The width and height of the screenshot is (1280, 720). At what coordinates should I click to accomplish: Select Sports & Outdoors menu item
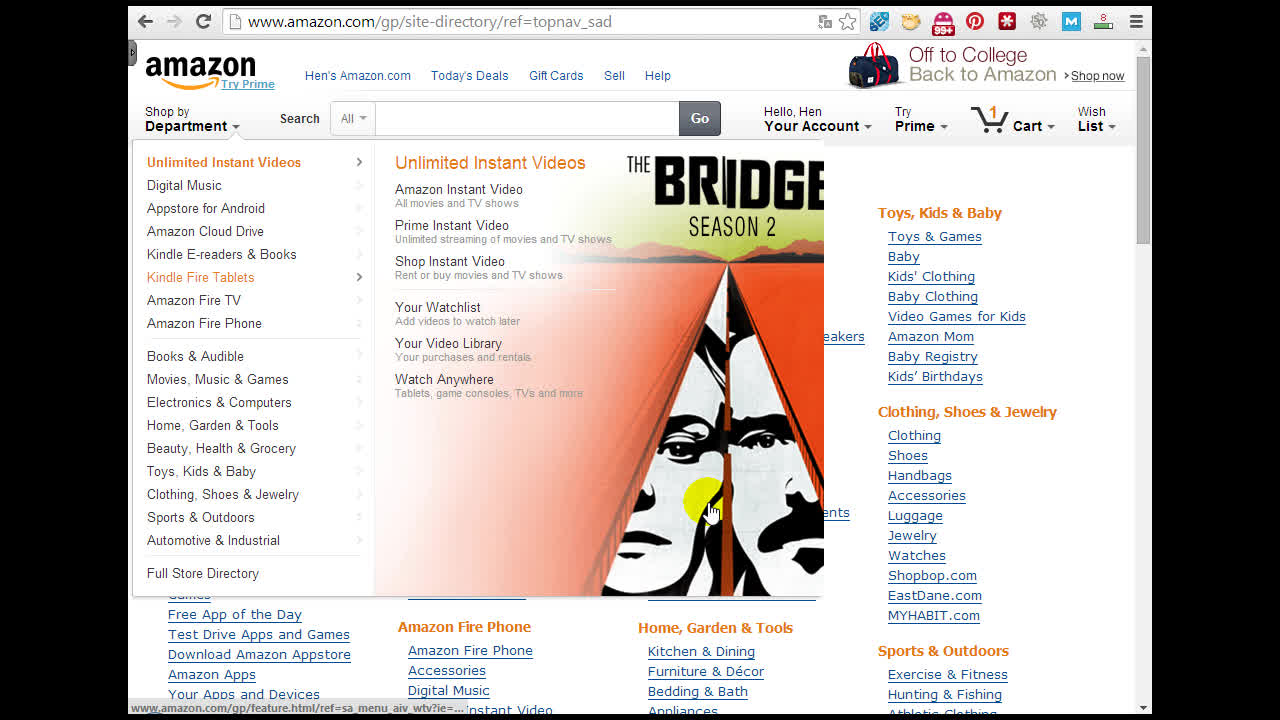[200, 517]
